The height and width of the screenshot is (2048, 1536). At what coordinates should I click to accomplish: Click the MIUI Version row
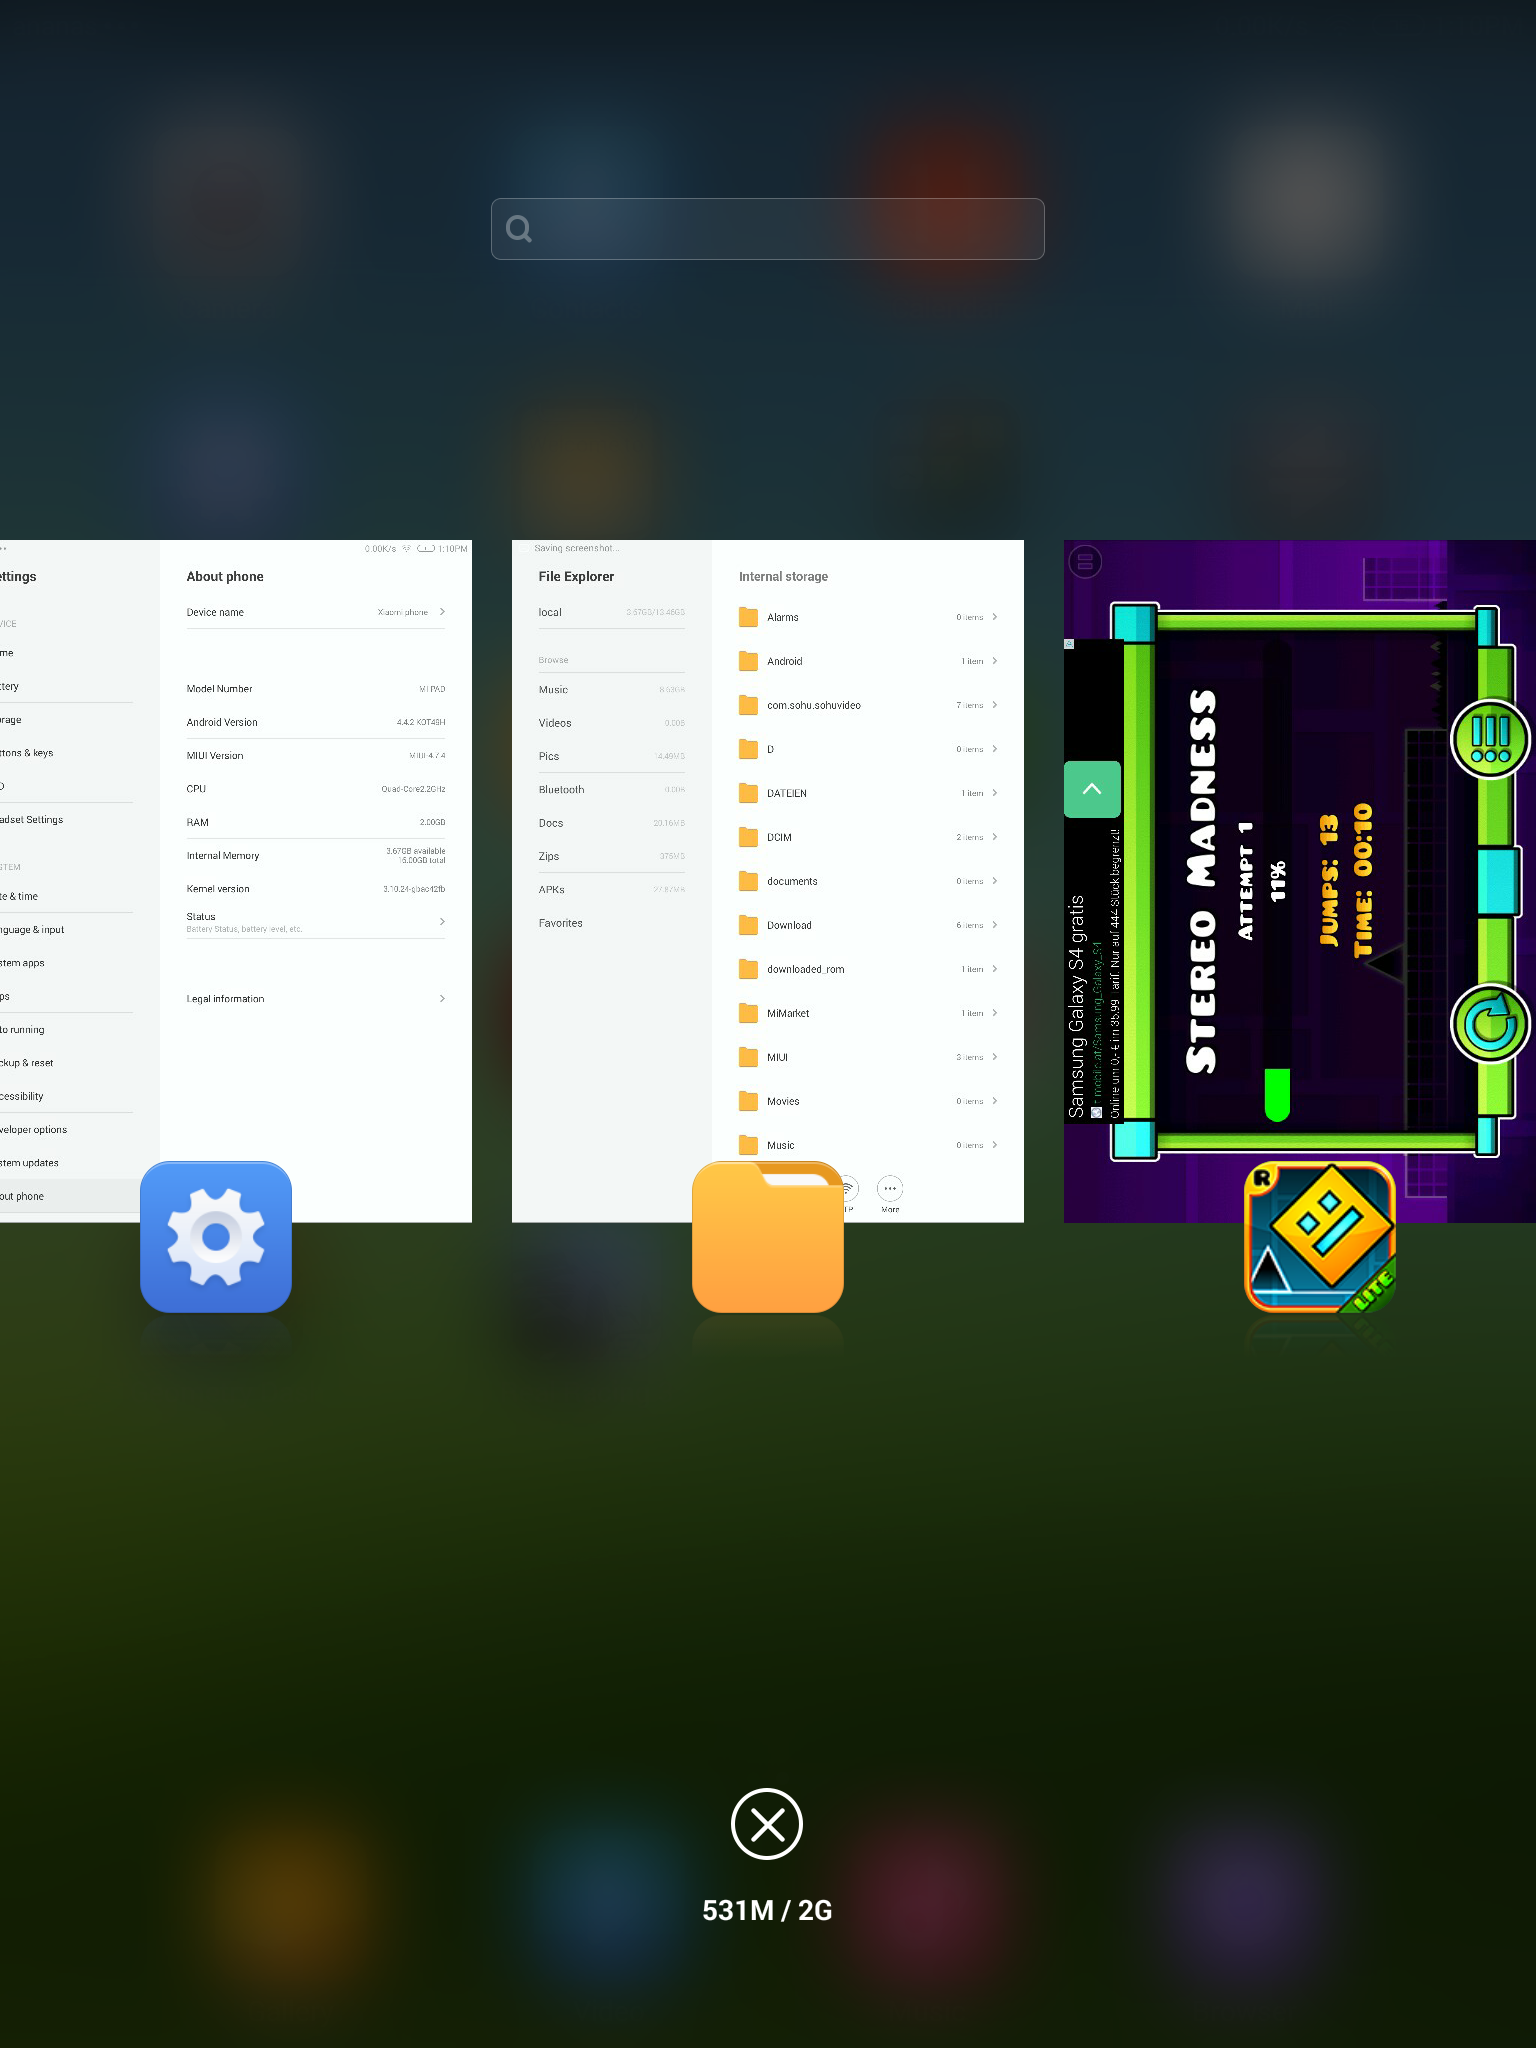(315, 755)
